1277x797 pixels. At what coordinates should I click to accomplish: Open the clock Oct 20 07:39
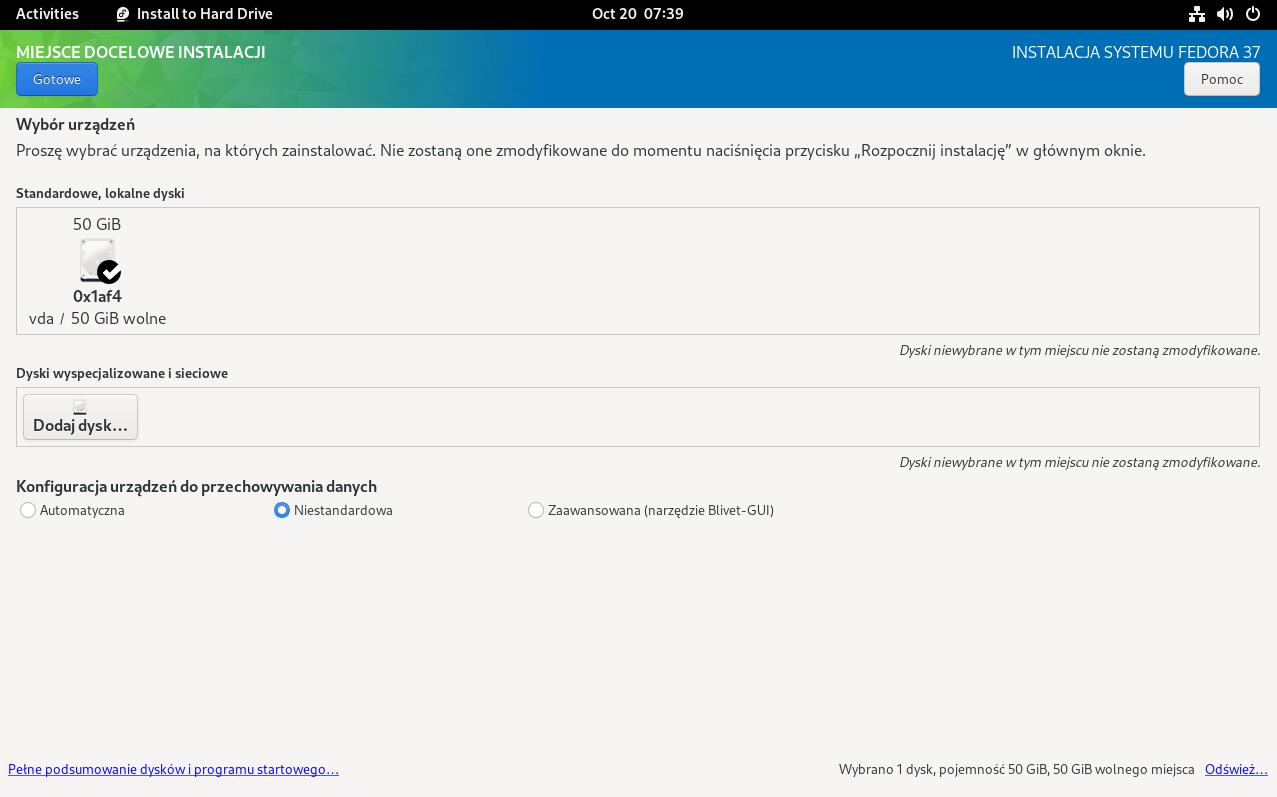(638, 14)
